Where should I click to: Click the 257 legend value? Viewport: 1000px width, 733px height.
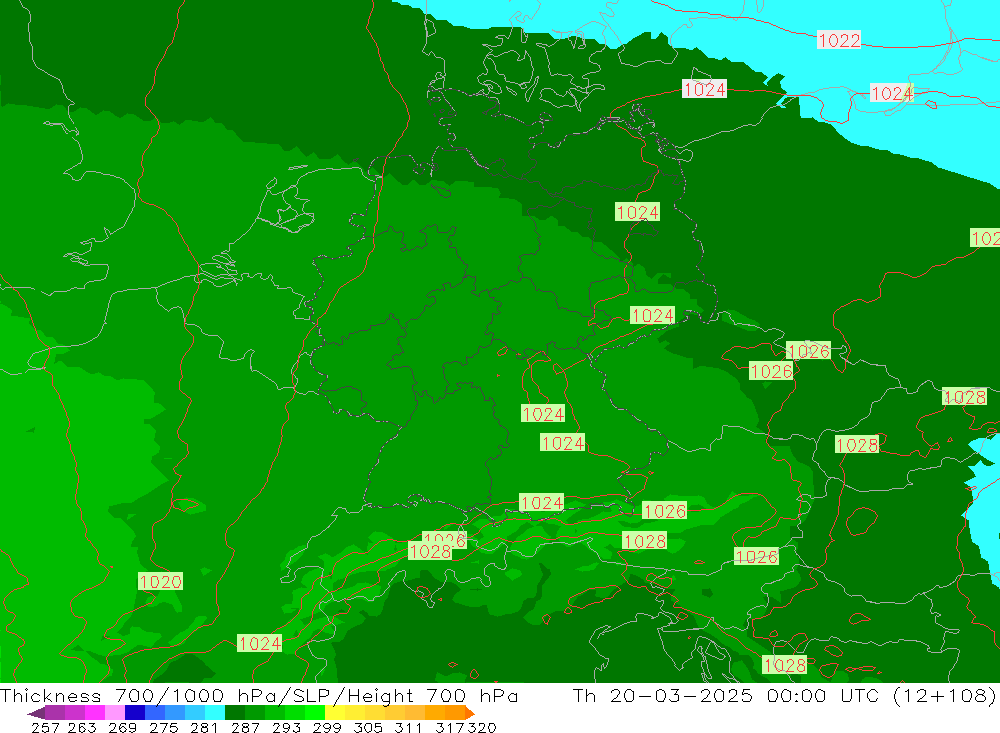[x=45, y=727]
